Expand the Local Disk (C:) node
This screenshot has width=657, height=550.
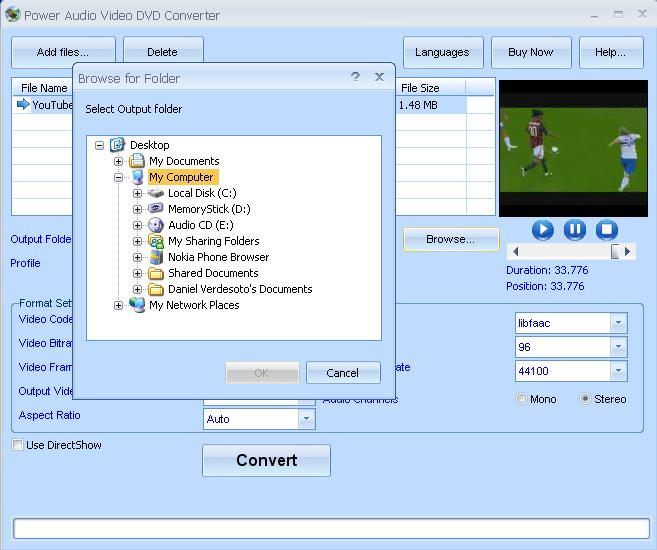point(137,194)
